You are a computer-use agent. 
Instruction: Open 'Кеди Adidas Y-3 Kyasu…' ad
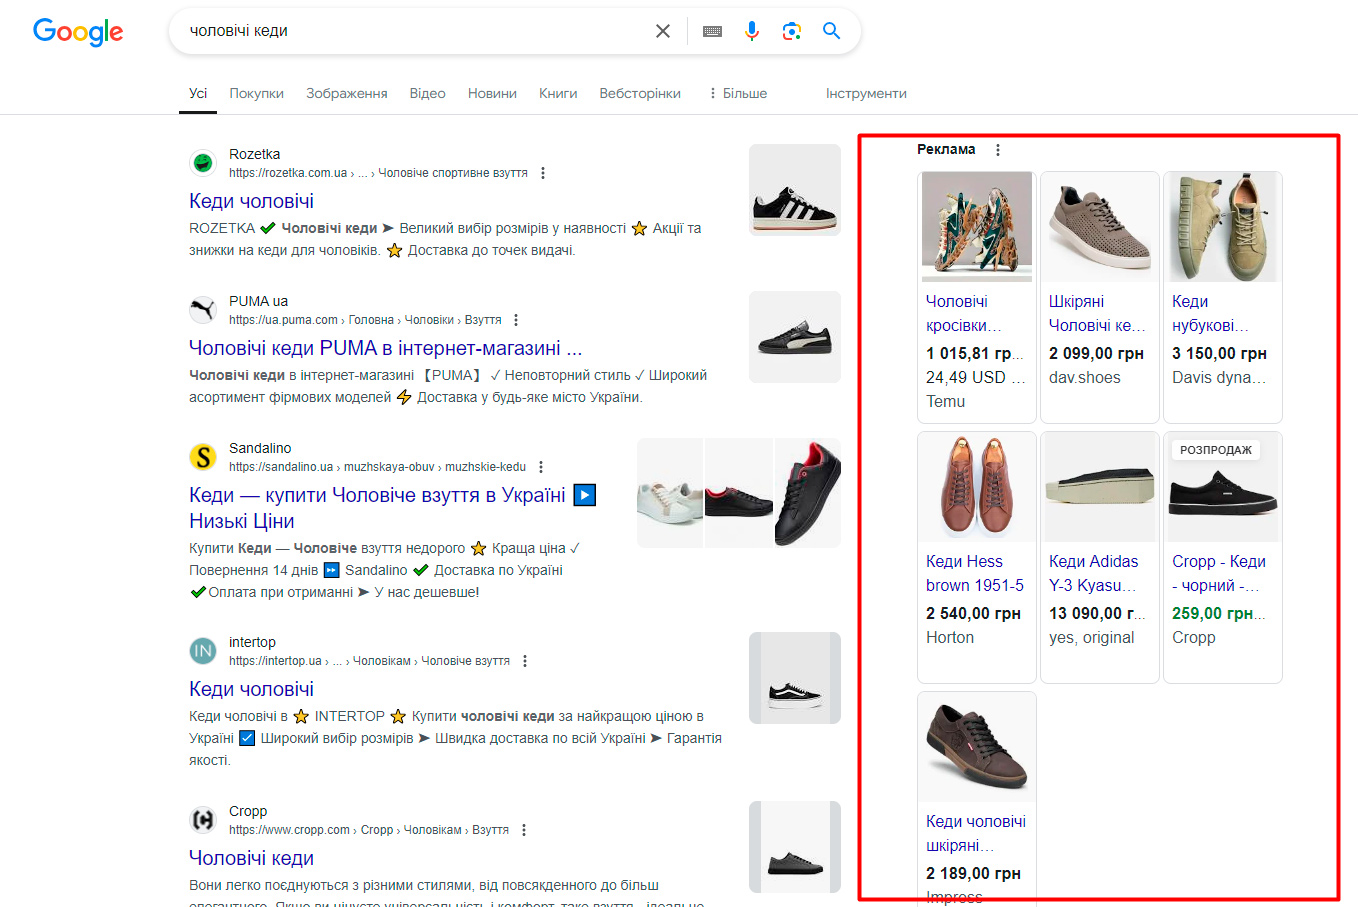(1094, 573)
